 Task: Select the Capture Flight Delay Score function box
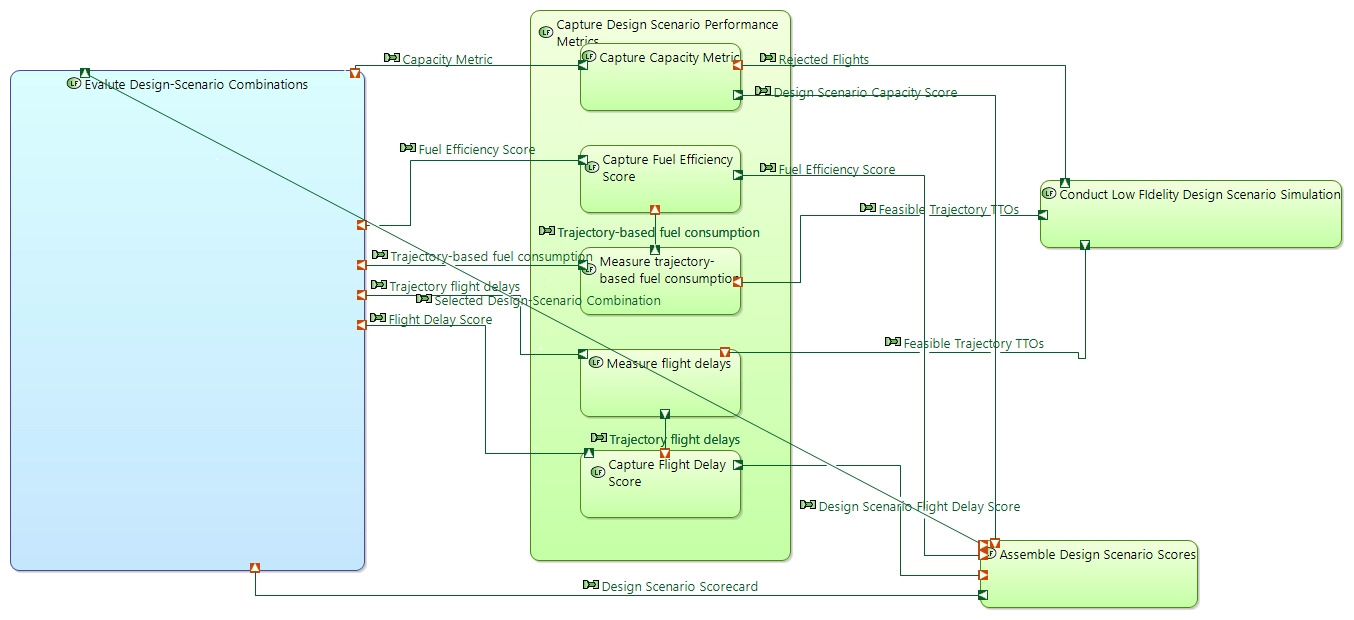click(x=660, y=484)
